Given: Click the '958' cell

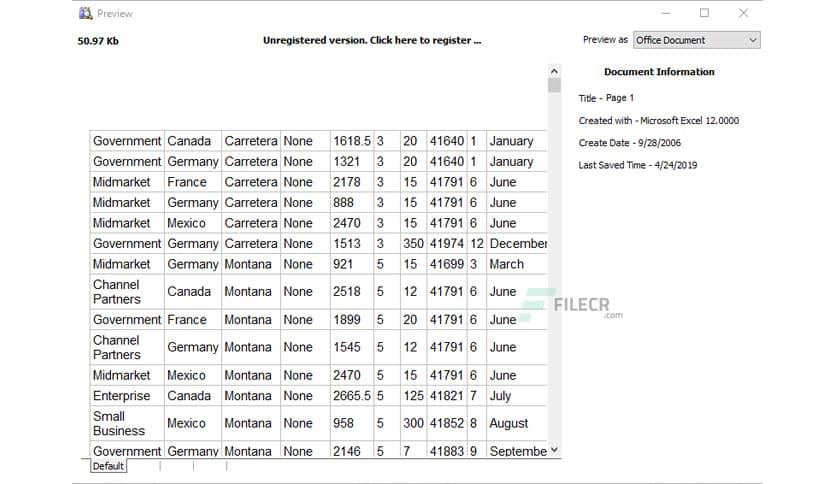Looking at the screenshot, I should click(352, 423).
